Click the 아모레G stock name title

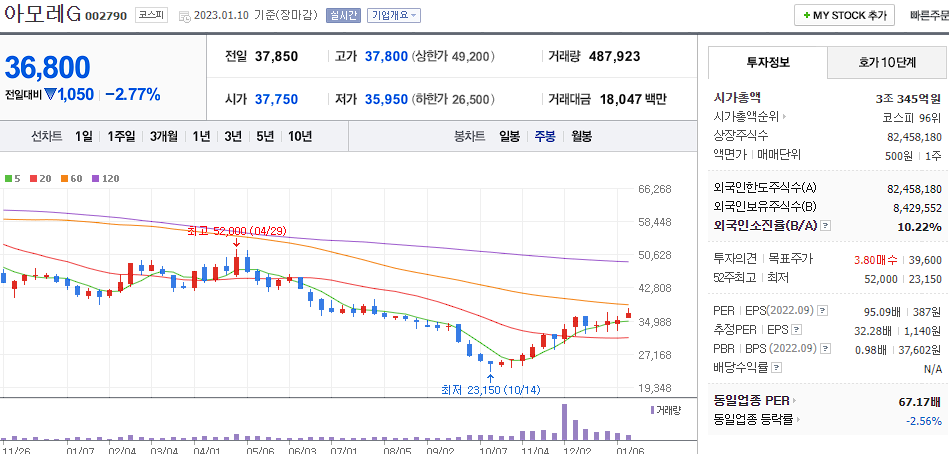pyautogui.click(x=42, y=15)
